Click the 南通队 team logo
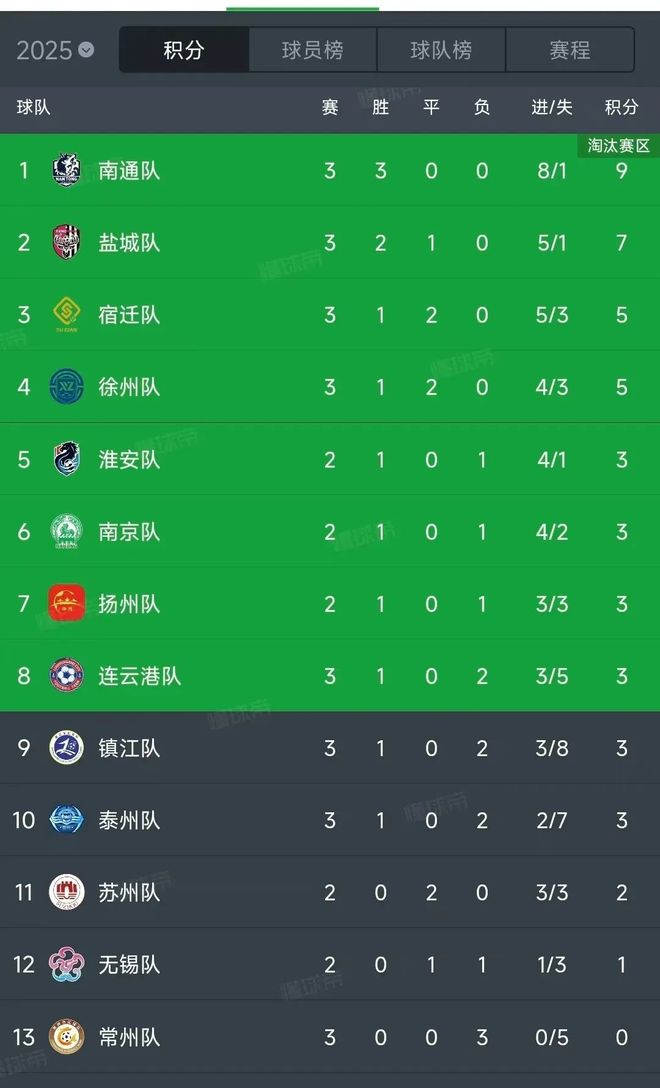This screenshot has height=1088, width=660. tap(66, 170)
